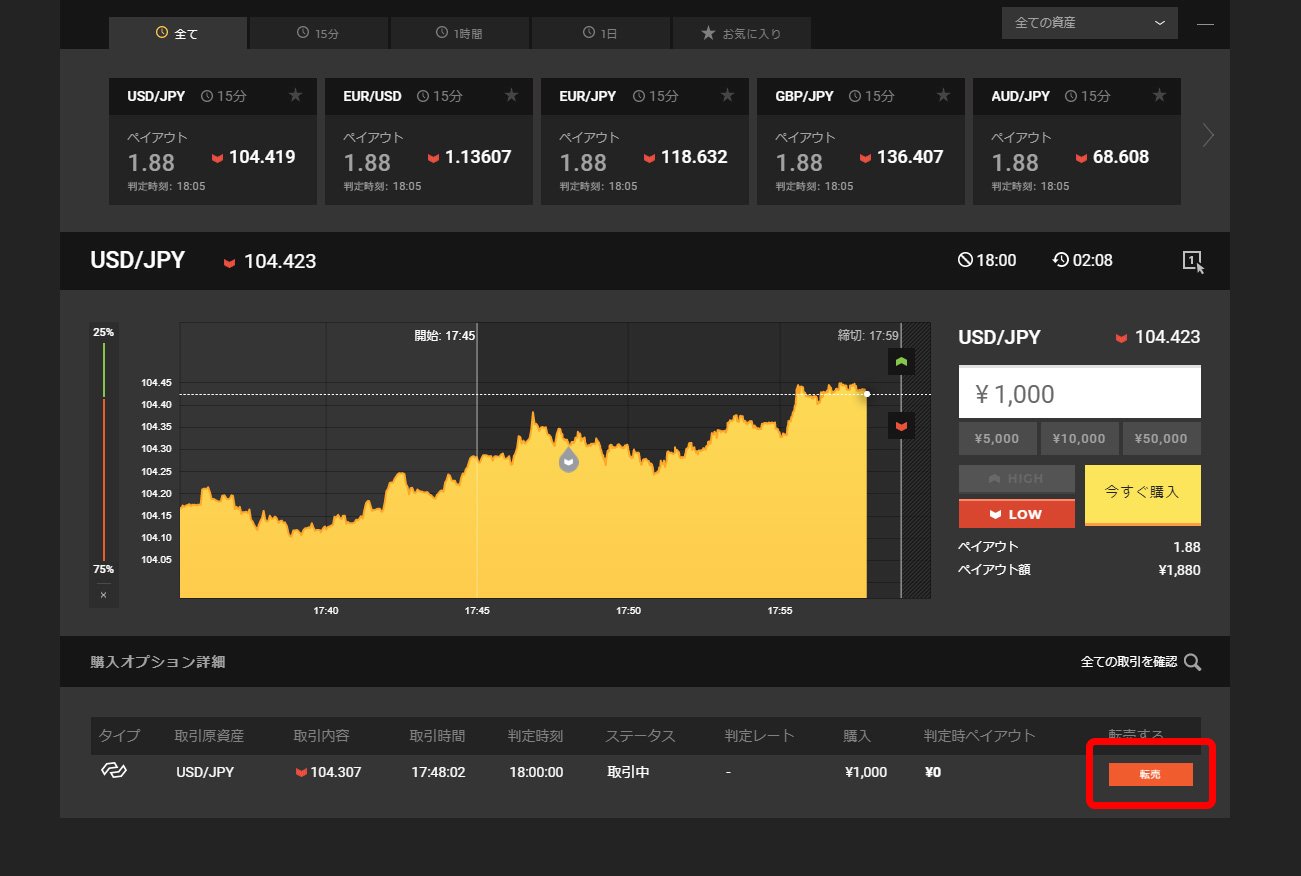Favorite the AUD/JPY card star

tap(1159, 96)
